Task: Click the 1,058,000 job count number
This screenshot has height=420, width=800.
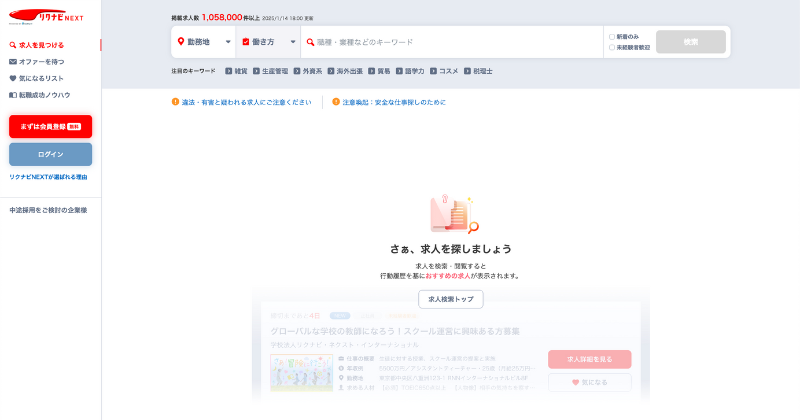Action: pyautogui.click(x=222, y=17)
